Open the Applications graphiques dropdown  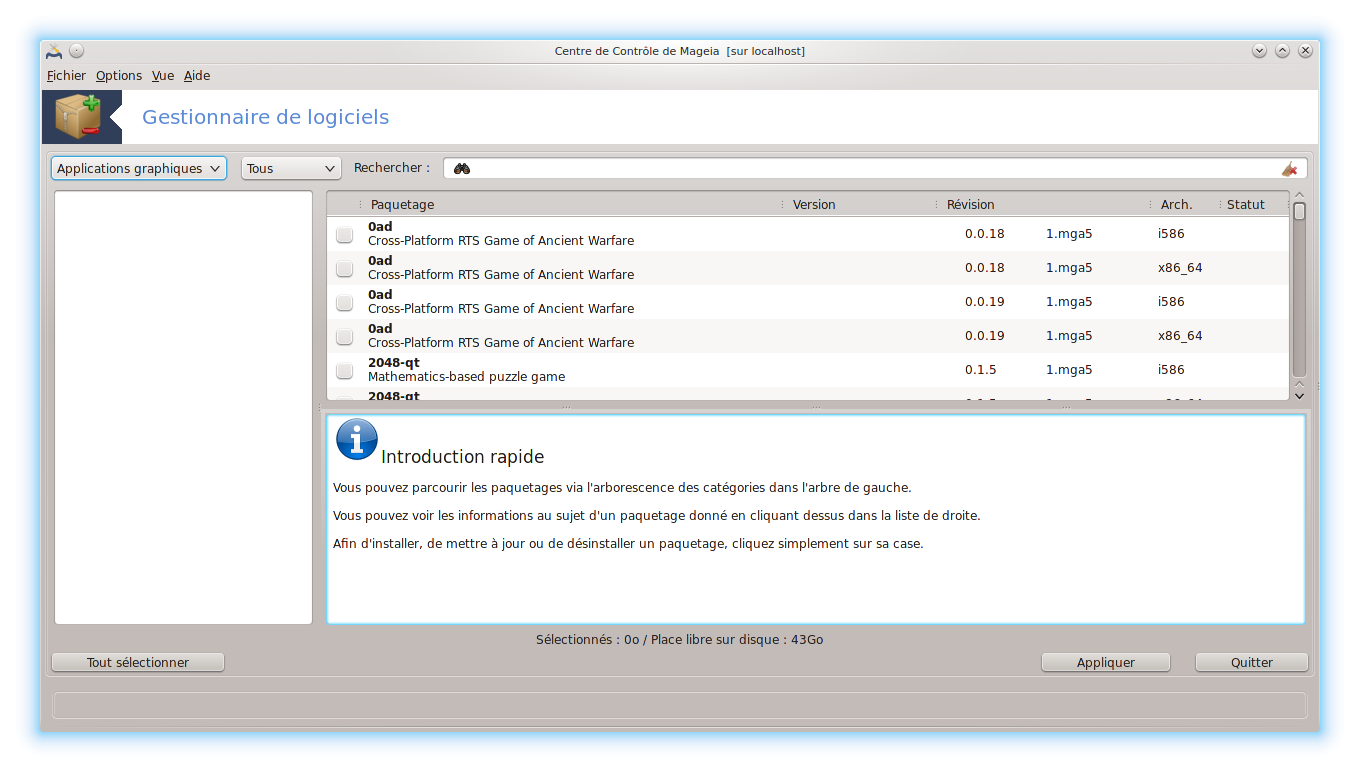click(x=139, y=169)
